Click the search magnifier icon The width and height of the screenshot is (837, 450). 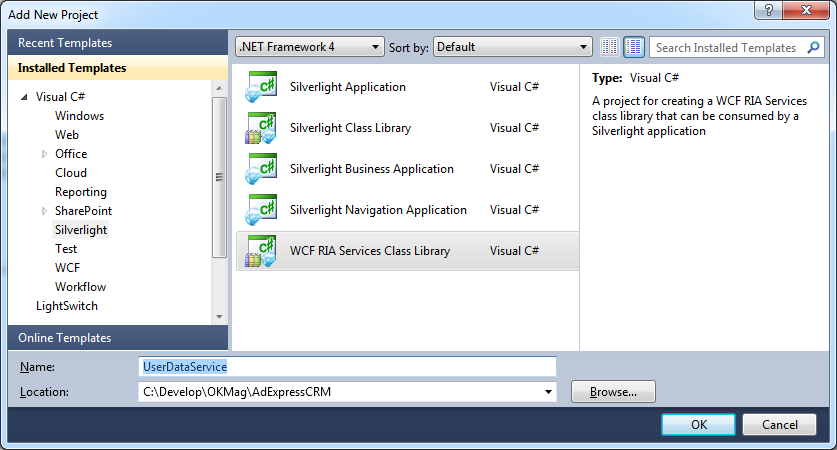[814, 48]
